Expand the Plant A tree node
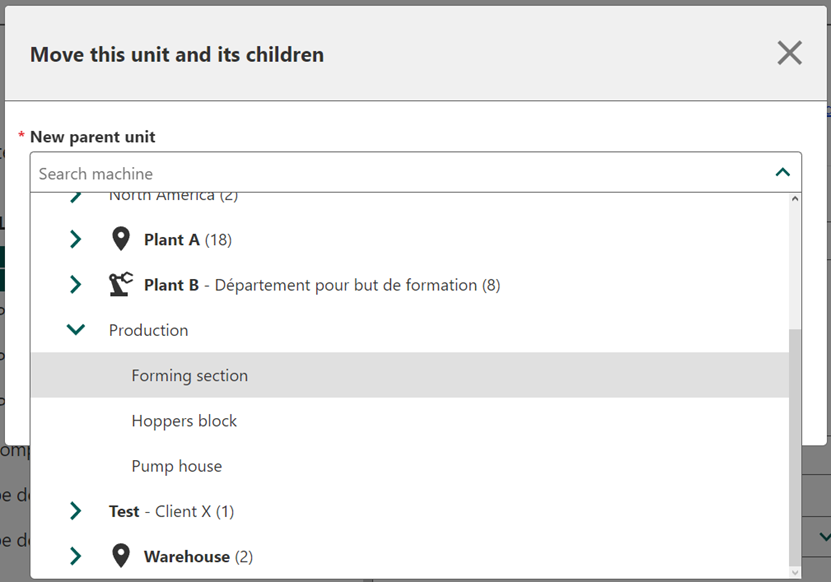 click(x=75, y=240)
